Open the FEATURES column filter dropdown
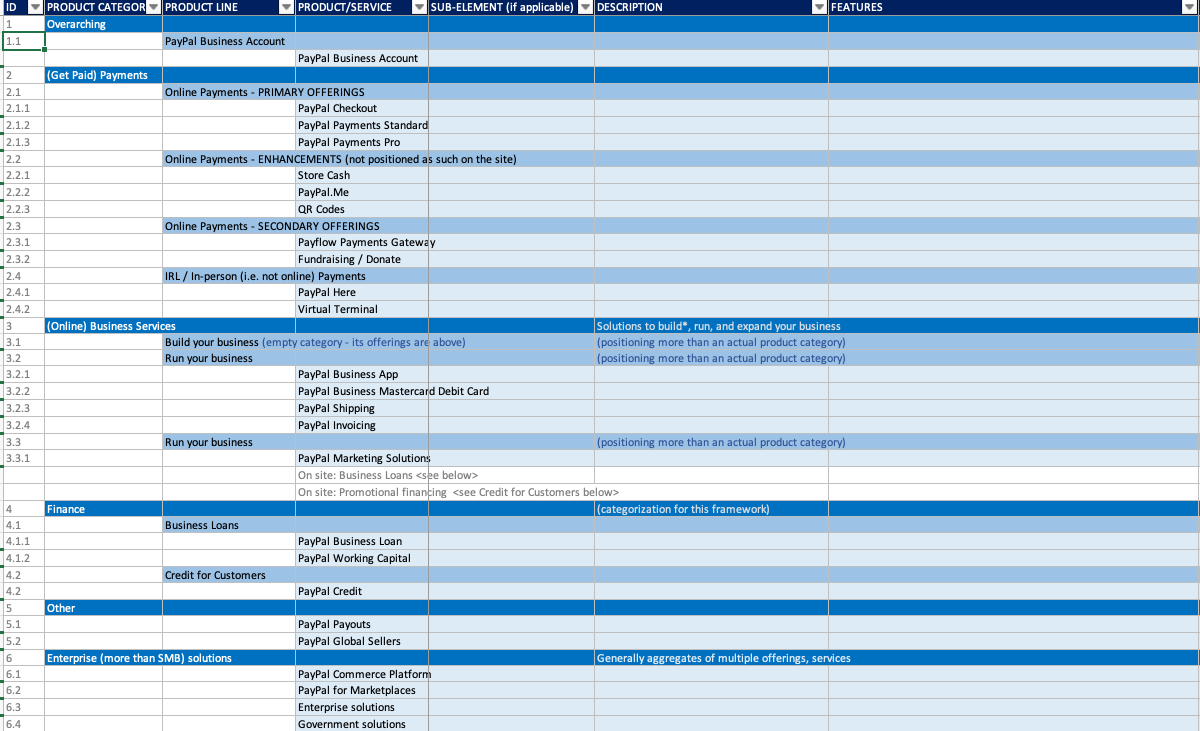 pos(1191,7)
